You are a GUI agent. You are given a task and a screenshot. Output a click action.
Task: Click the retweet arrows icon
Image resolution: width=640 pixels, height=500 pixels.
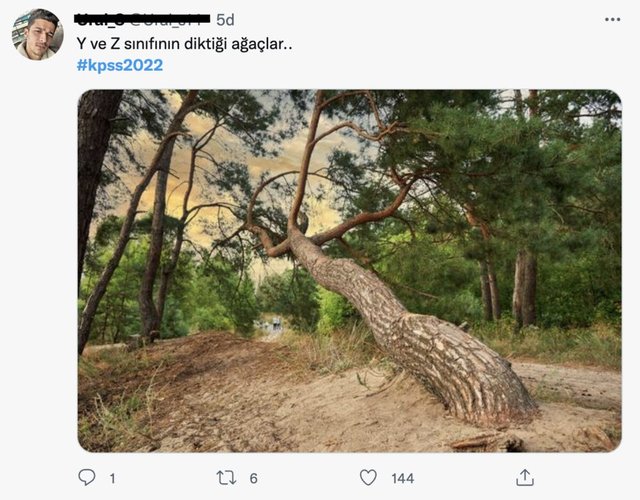pyautogui.click(x=227, y=478)
